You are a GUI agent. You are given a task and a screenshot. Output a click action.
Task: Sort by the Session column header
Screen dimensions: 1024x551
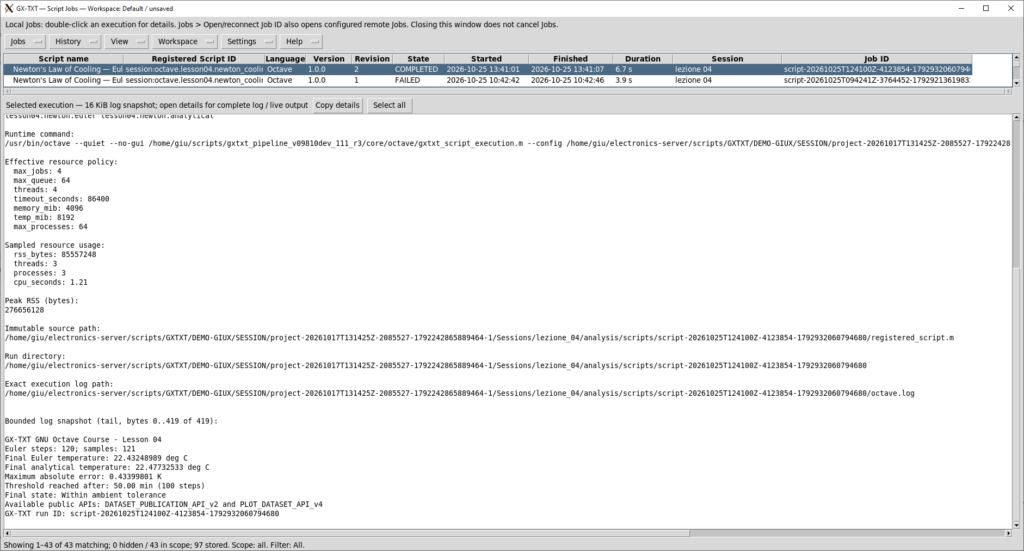[x=727, y=59]
